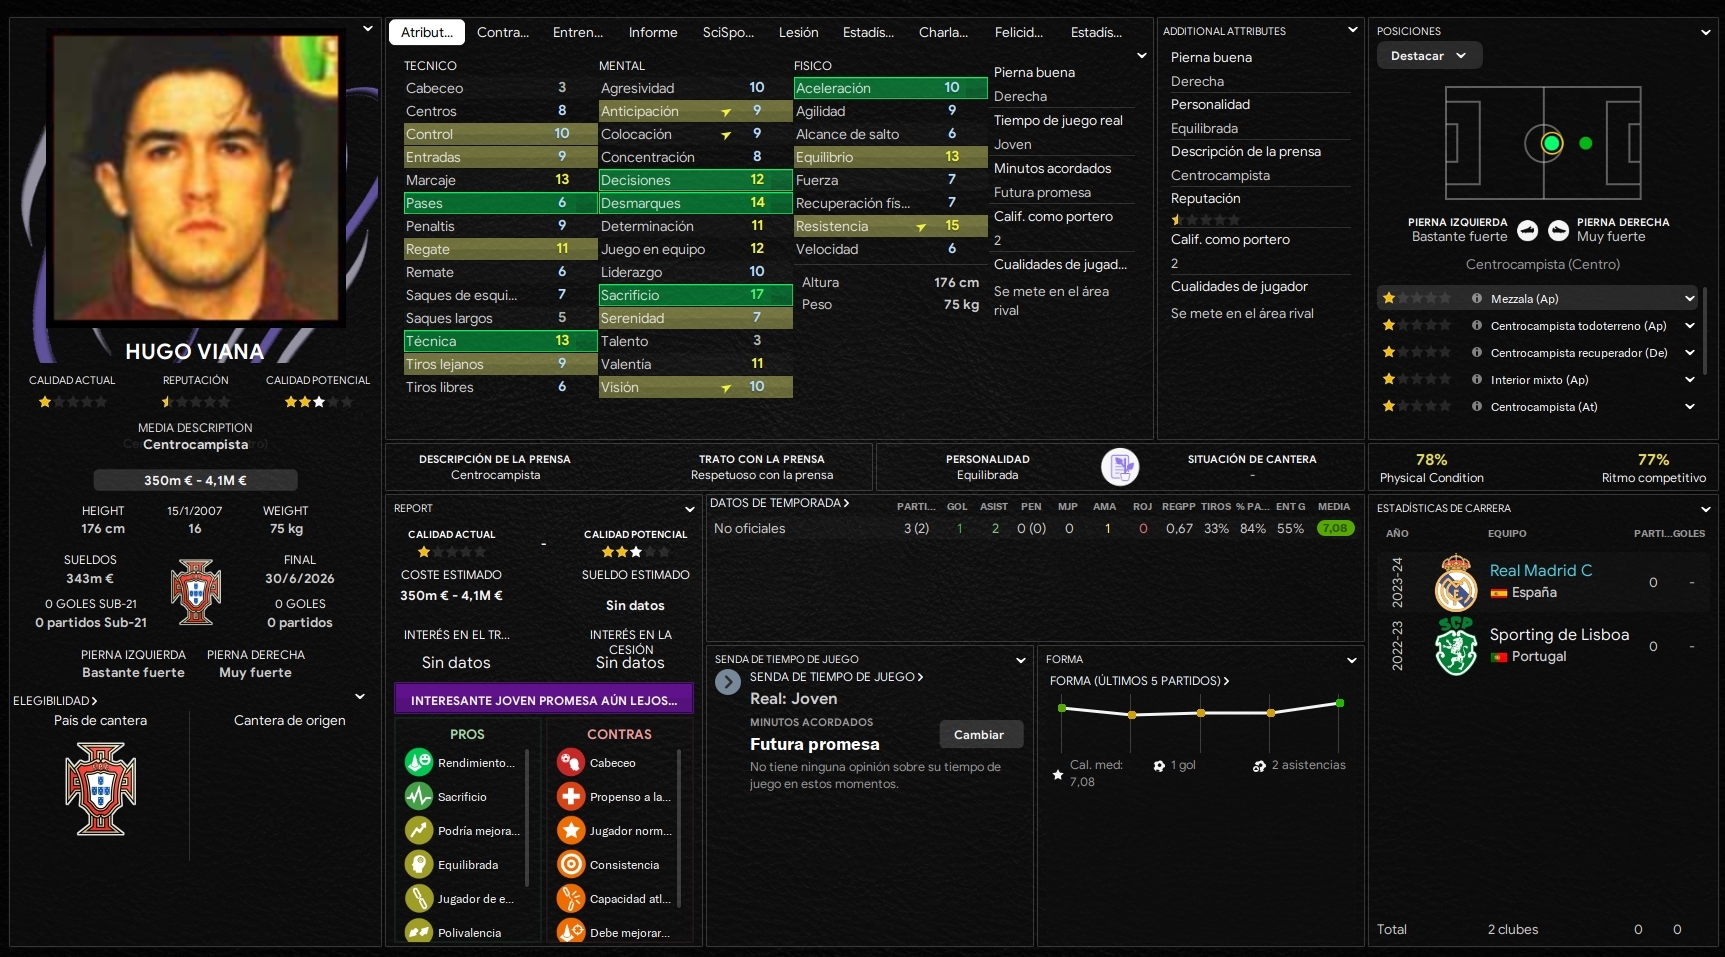The width and height of the screenshot is (1725, 957).
Task: Open the Posiciones panel dropdown arrow
Action: (x=1706, y=32)
